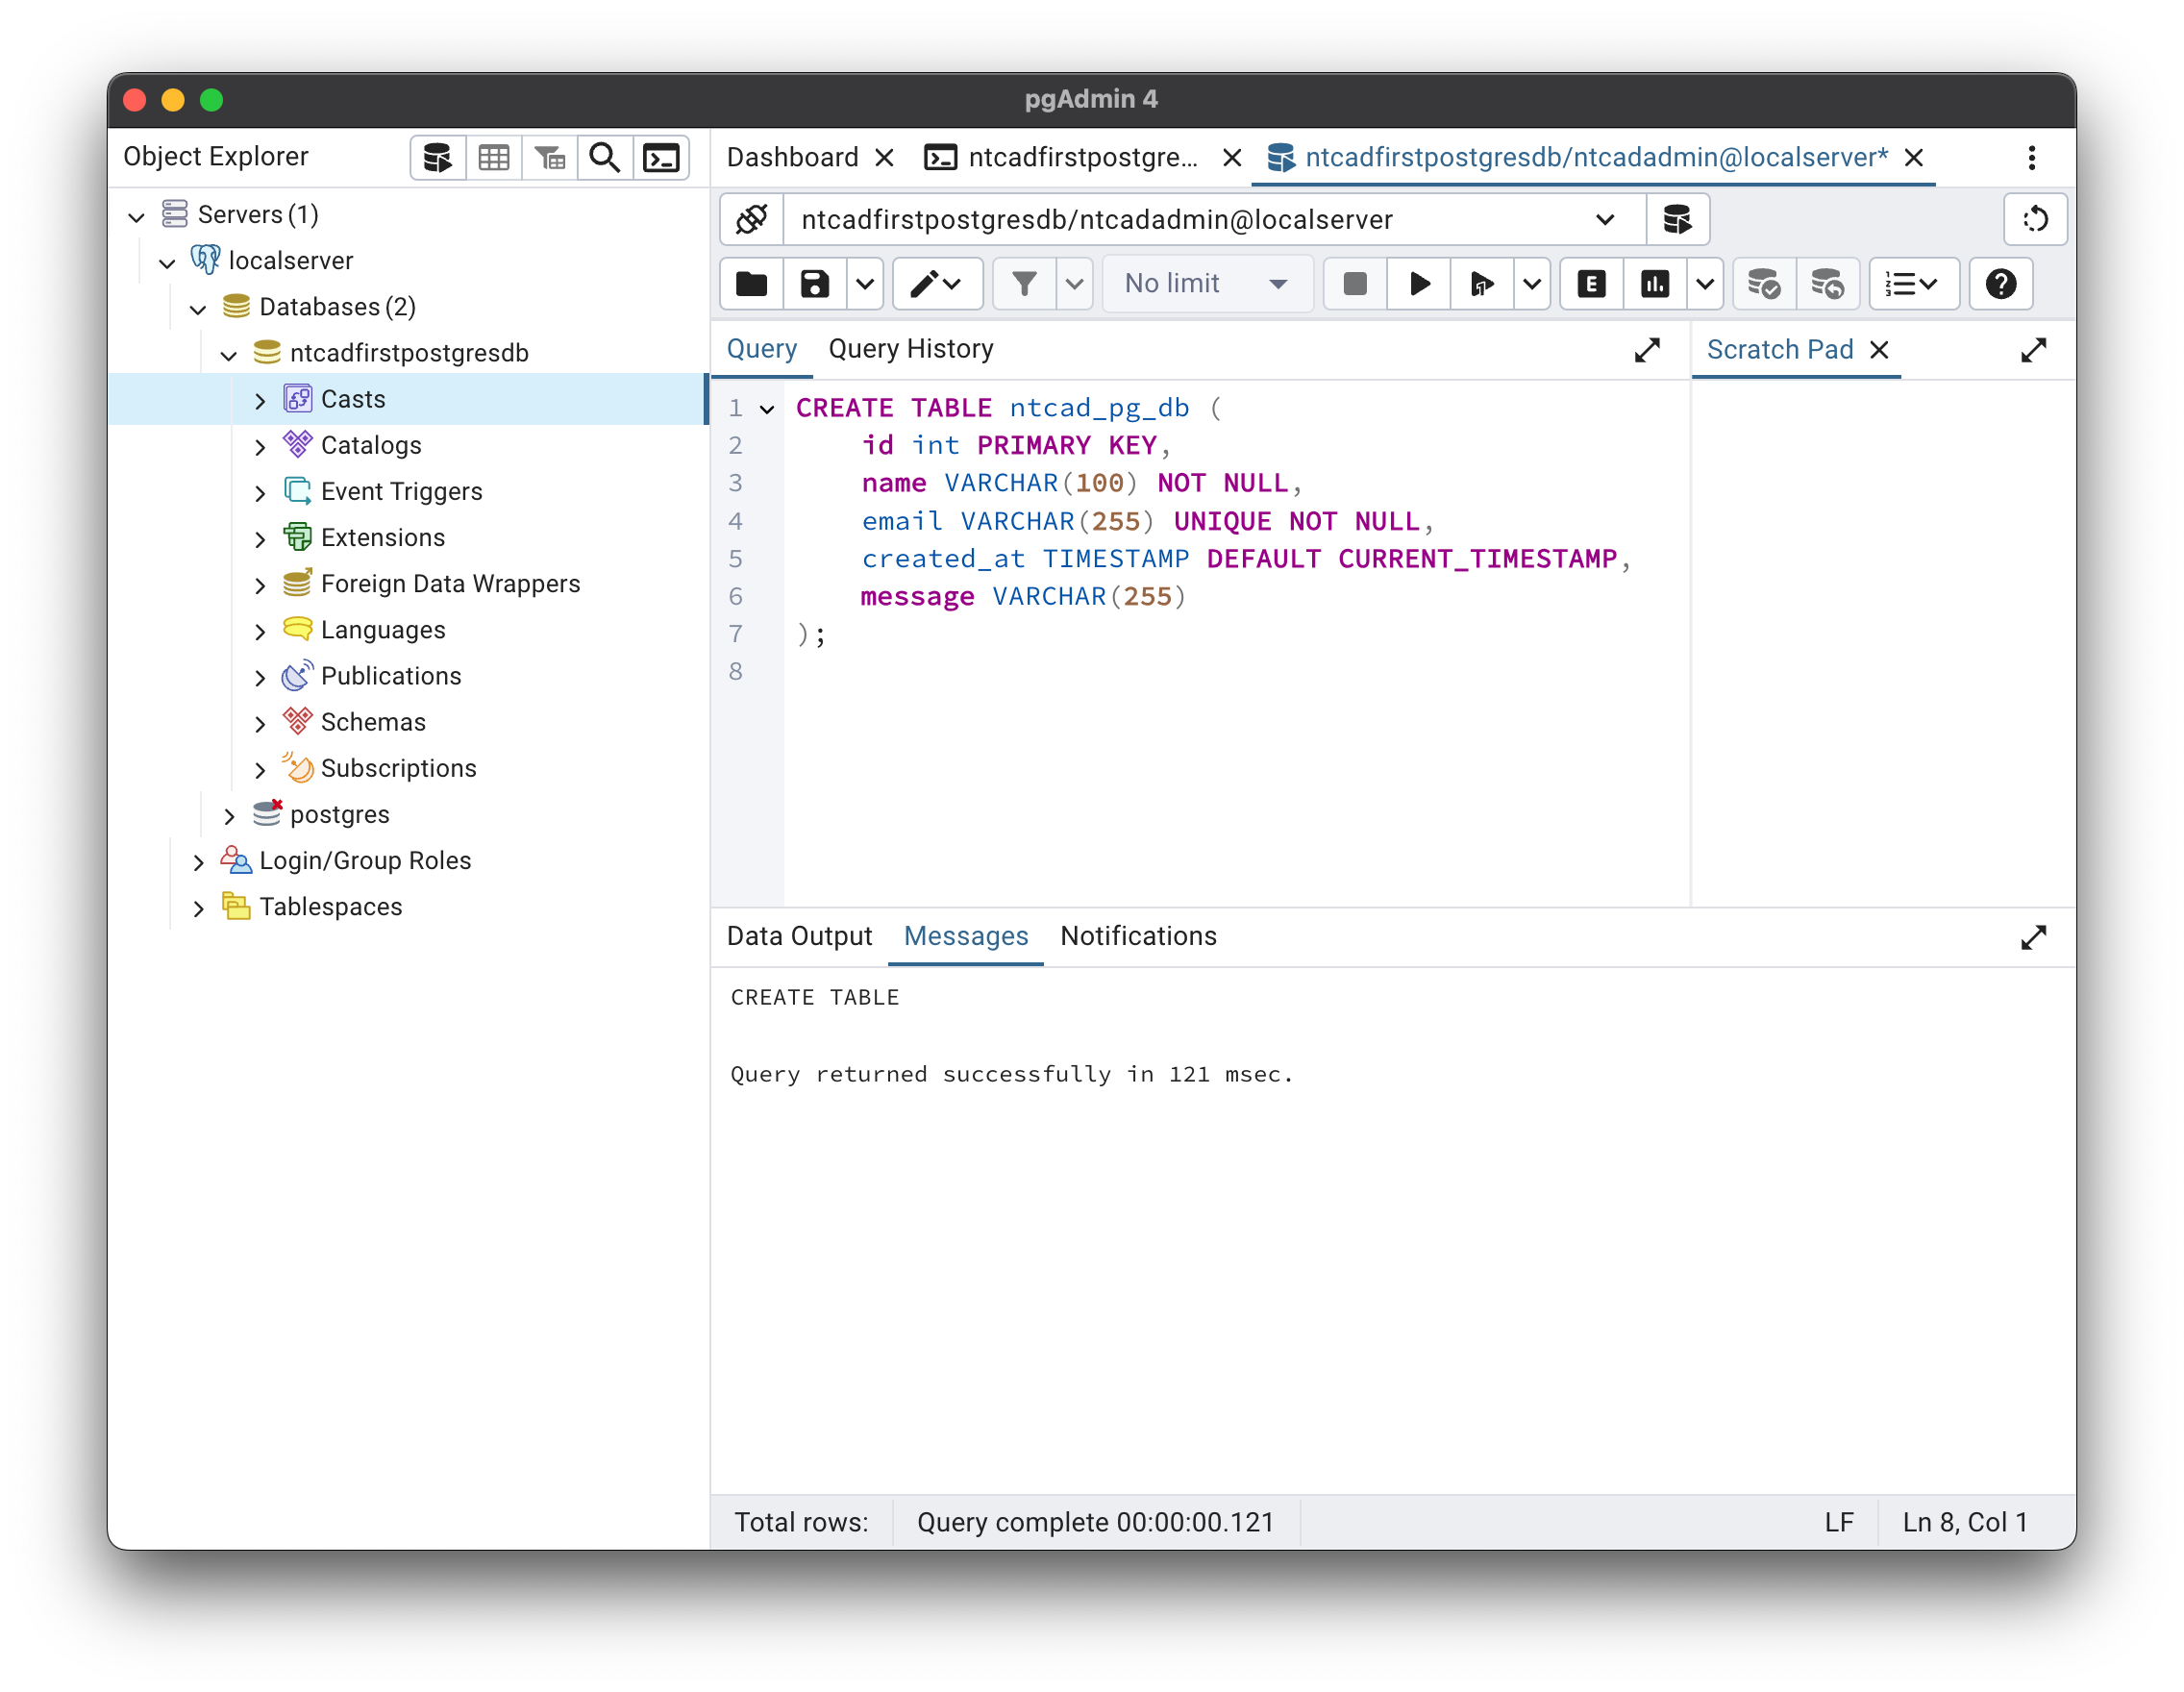Open the execute options dropdown arrow

coord(1531,284)
